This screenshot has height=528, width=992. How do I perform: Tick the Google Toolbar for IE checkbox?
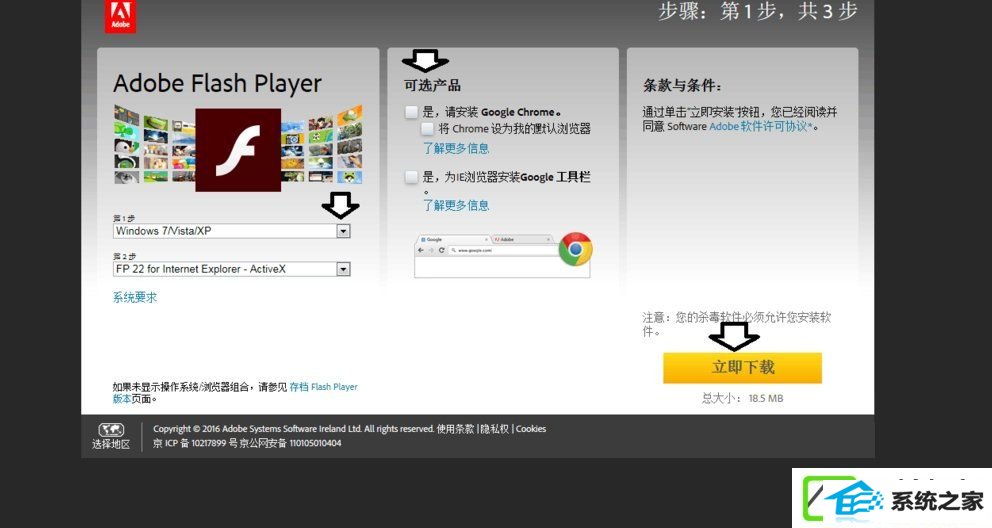pyautogui.click(x=411, y=177)
